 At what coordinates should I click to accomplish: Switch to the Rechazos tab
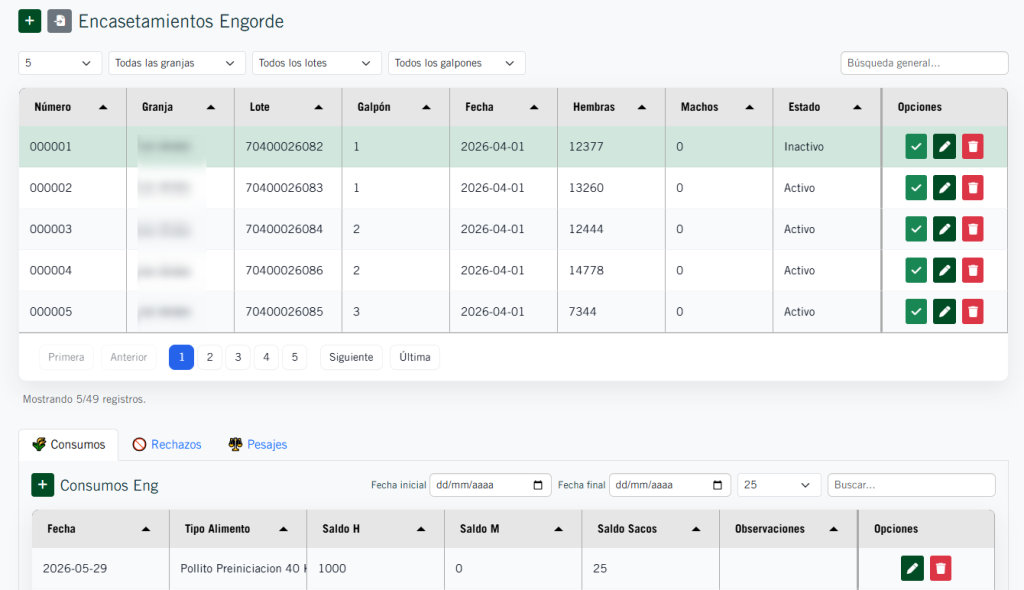pos(167,444)
